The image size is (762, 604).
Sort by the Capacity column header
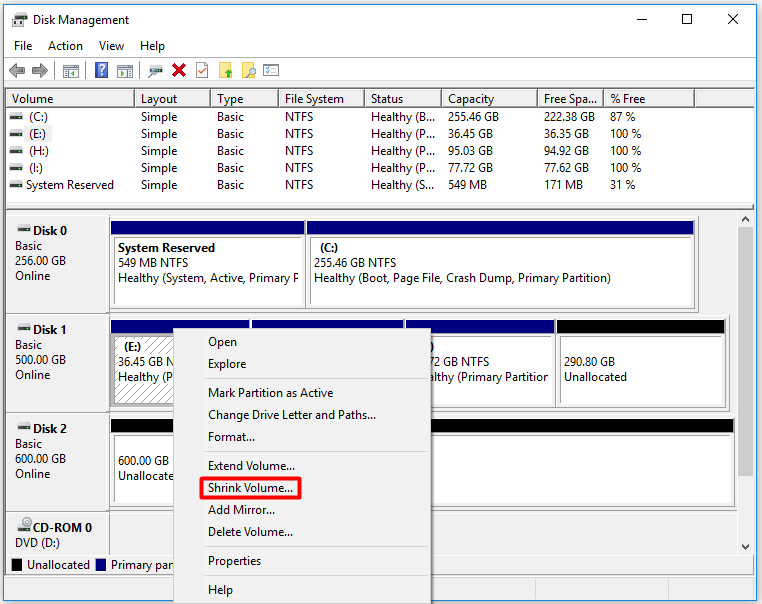click(x=489, y=99)
